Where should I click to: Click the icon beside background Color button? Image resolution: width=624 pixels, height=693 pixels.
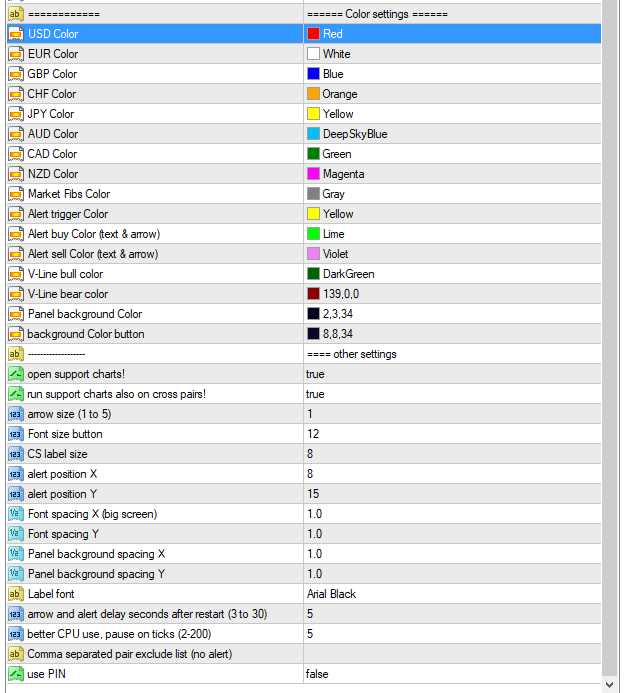click(x=16, y=334)
